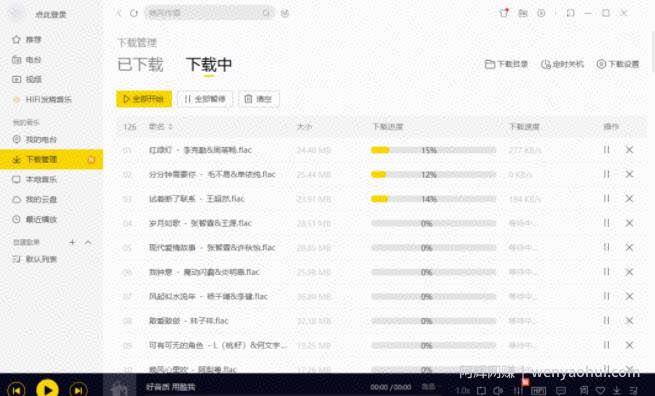The width and height of the screenshot is (655, 396).
Task: Open the 推荐 home page in sidebar
Action: click(x=27, y=40)
